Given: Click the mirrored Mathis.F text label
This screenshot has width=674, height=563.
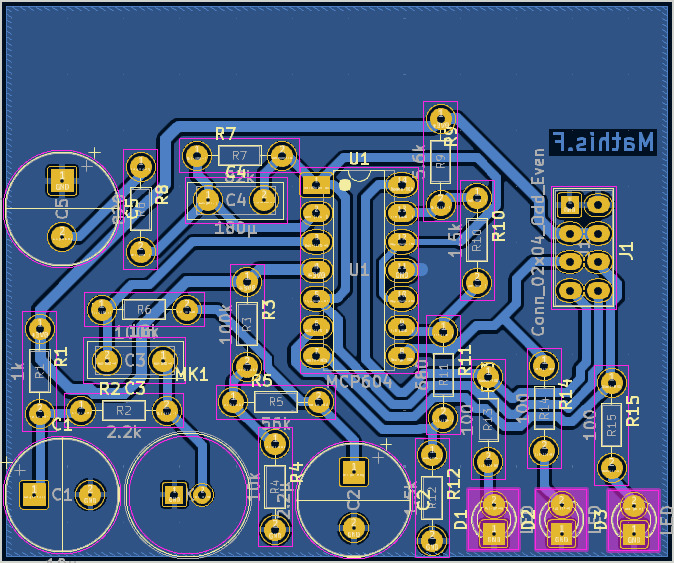Looking at the screenshot, I should coord(603,143).
